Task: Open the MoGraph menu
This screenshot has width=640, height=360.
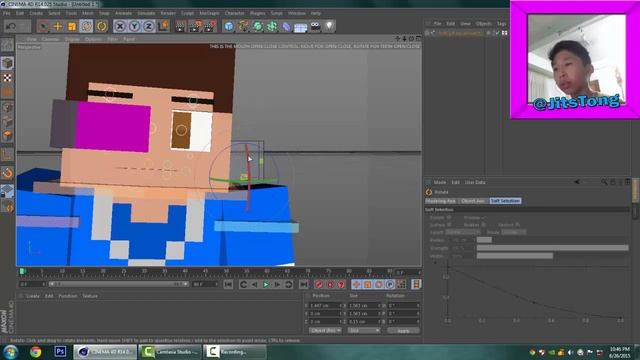Action: [x=209, y=13]
